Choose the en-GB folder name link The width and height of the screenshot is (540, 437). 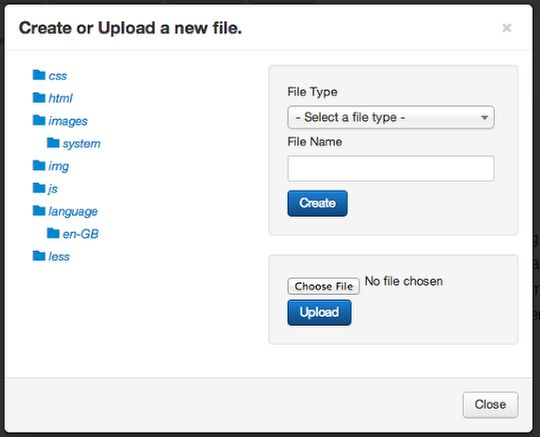tap(81, 234)
